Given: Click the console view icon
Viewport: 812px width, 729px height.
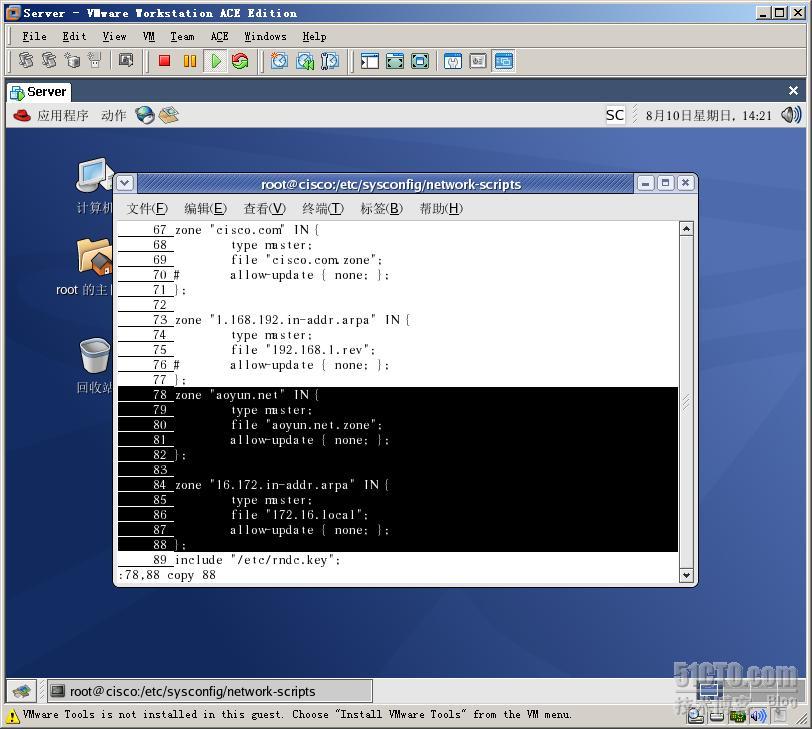Looking at the screenshot, I should pyautogui.click(x=503, y=61).
